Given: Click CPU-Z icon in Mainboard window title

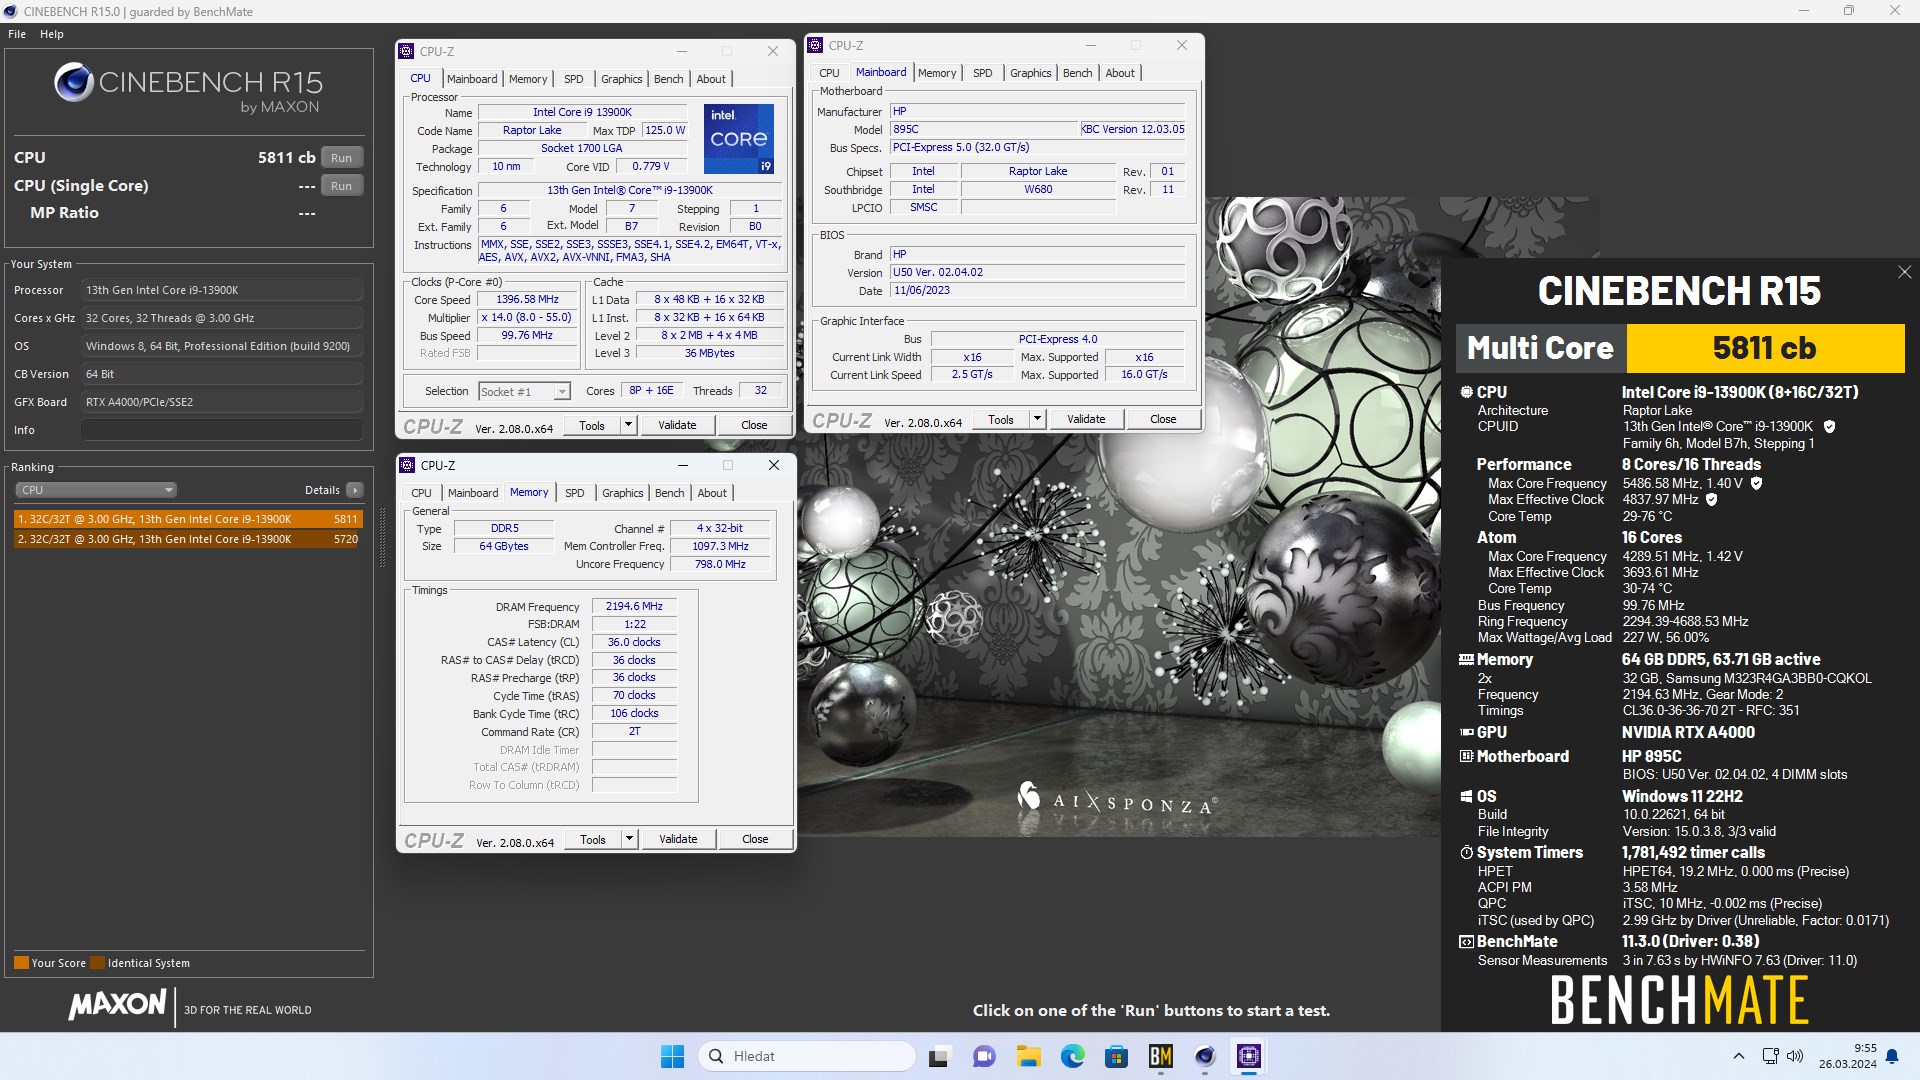Looking at the screenshot, I should 815,45.
